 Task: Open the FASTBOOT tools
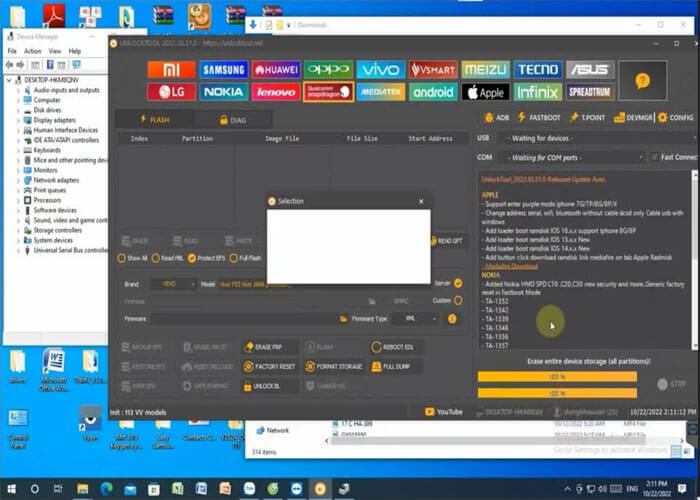(x=539, y=117)
